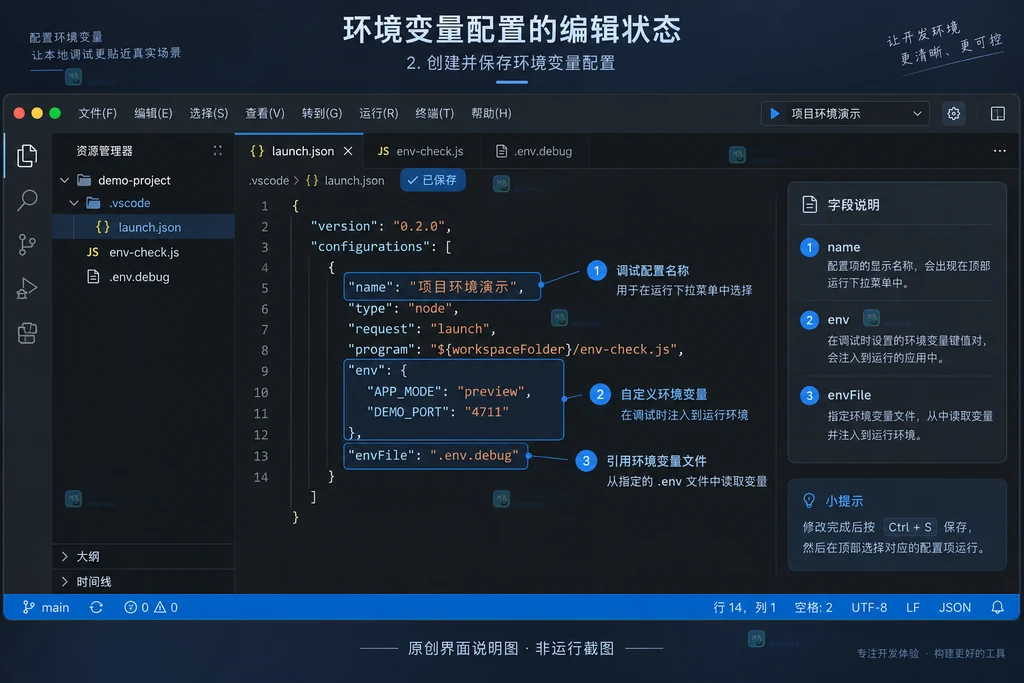Image resolution: width=1024 pixels, height=683 pixels.
Task: Click the "program" env-check.js code line
Action: coord(515,349)
